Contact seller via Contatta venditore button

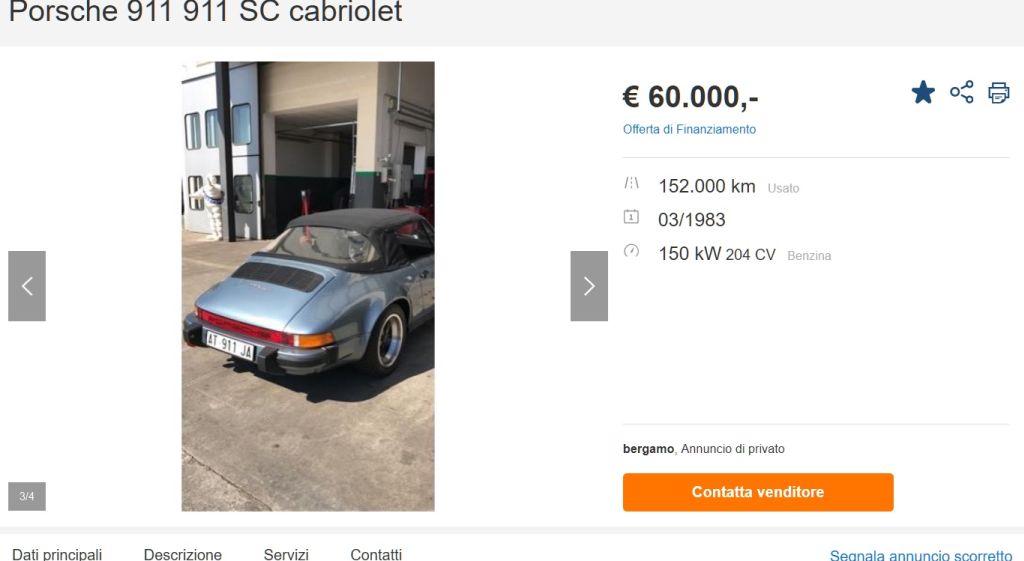click(758, 492)
